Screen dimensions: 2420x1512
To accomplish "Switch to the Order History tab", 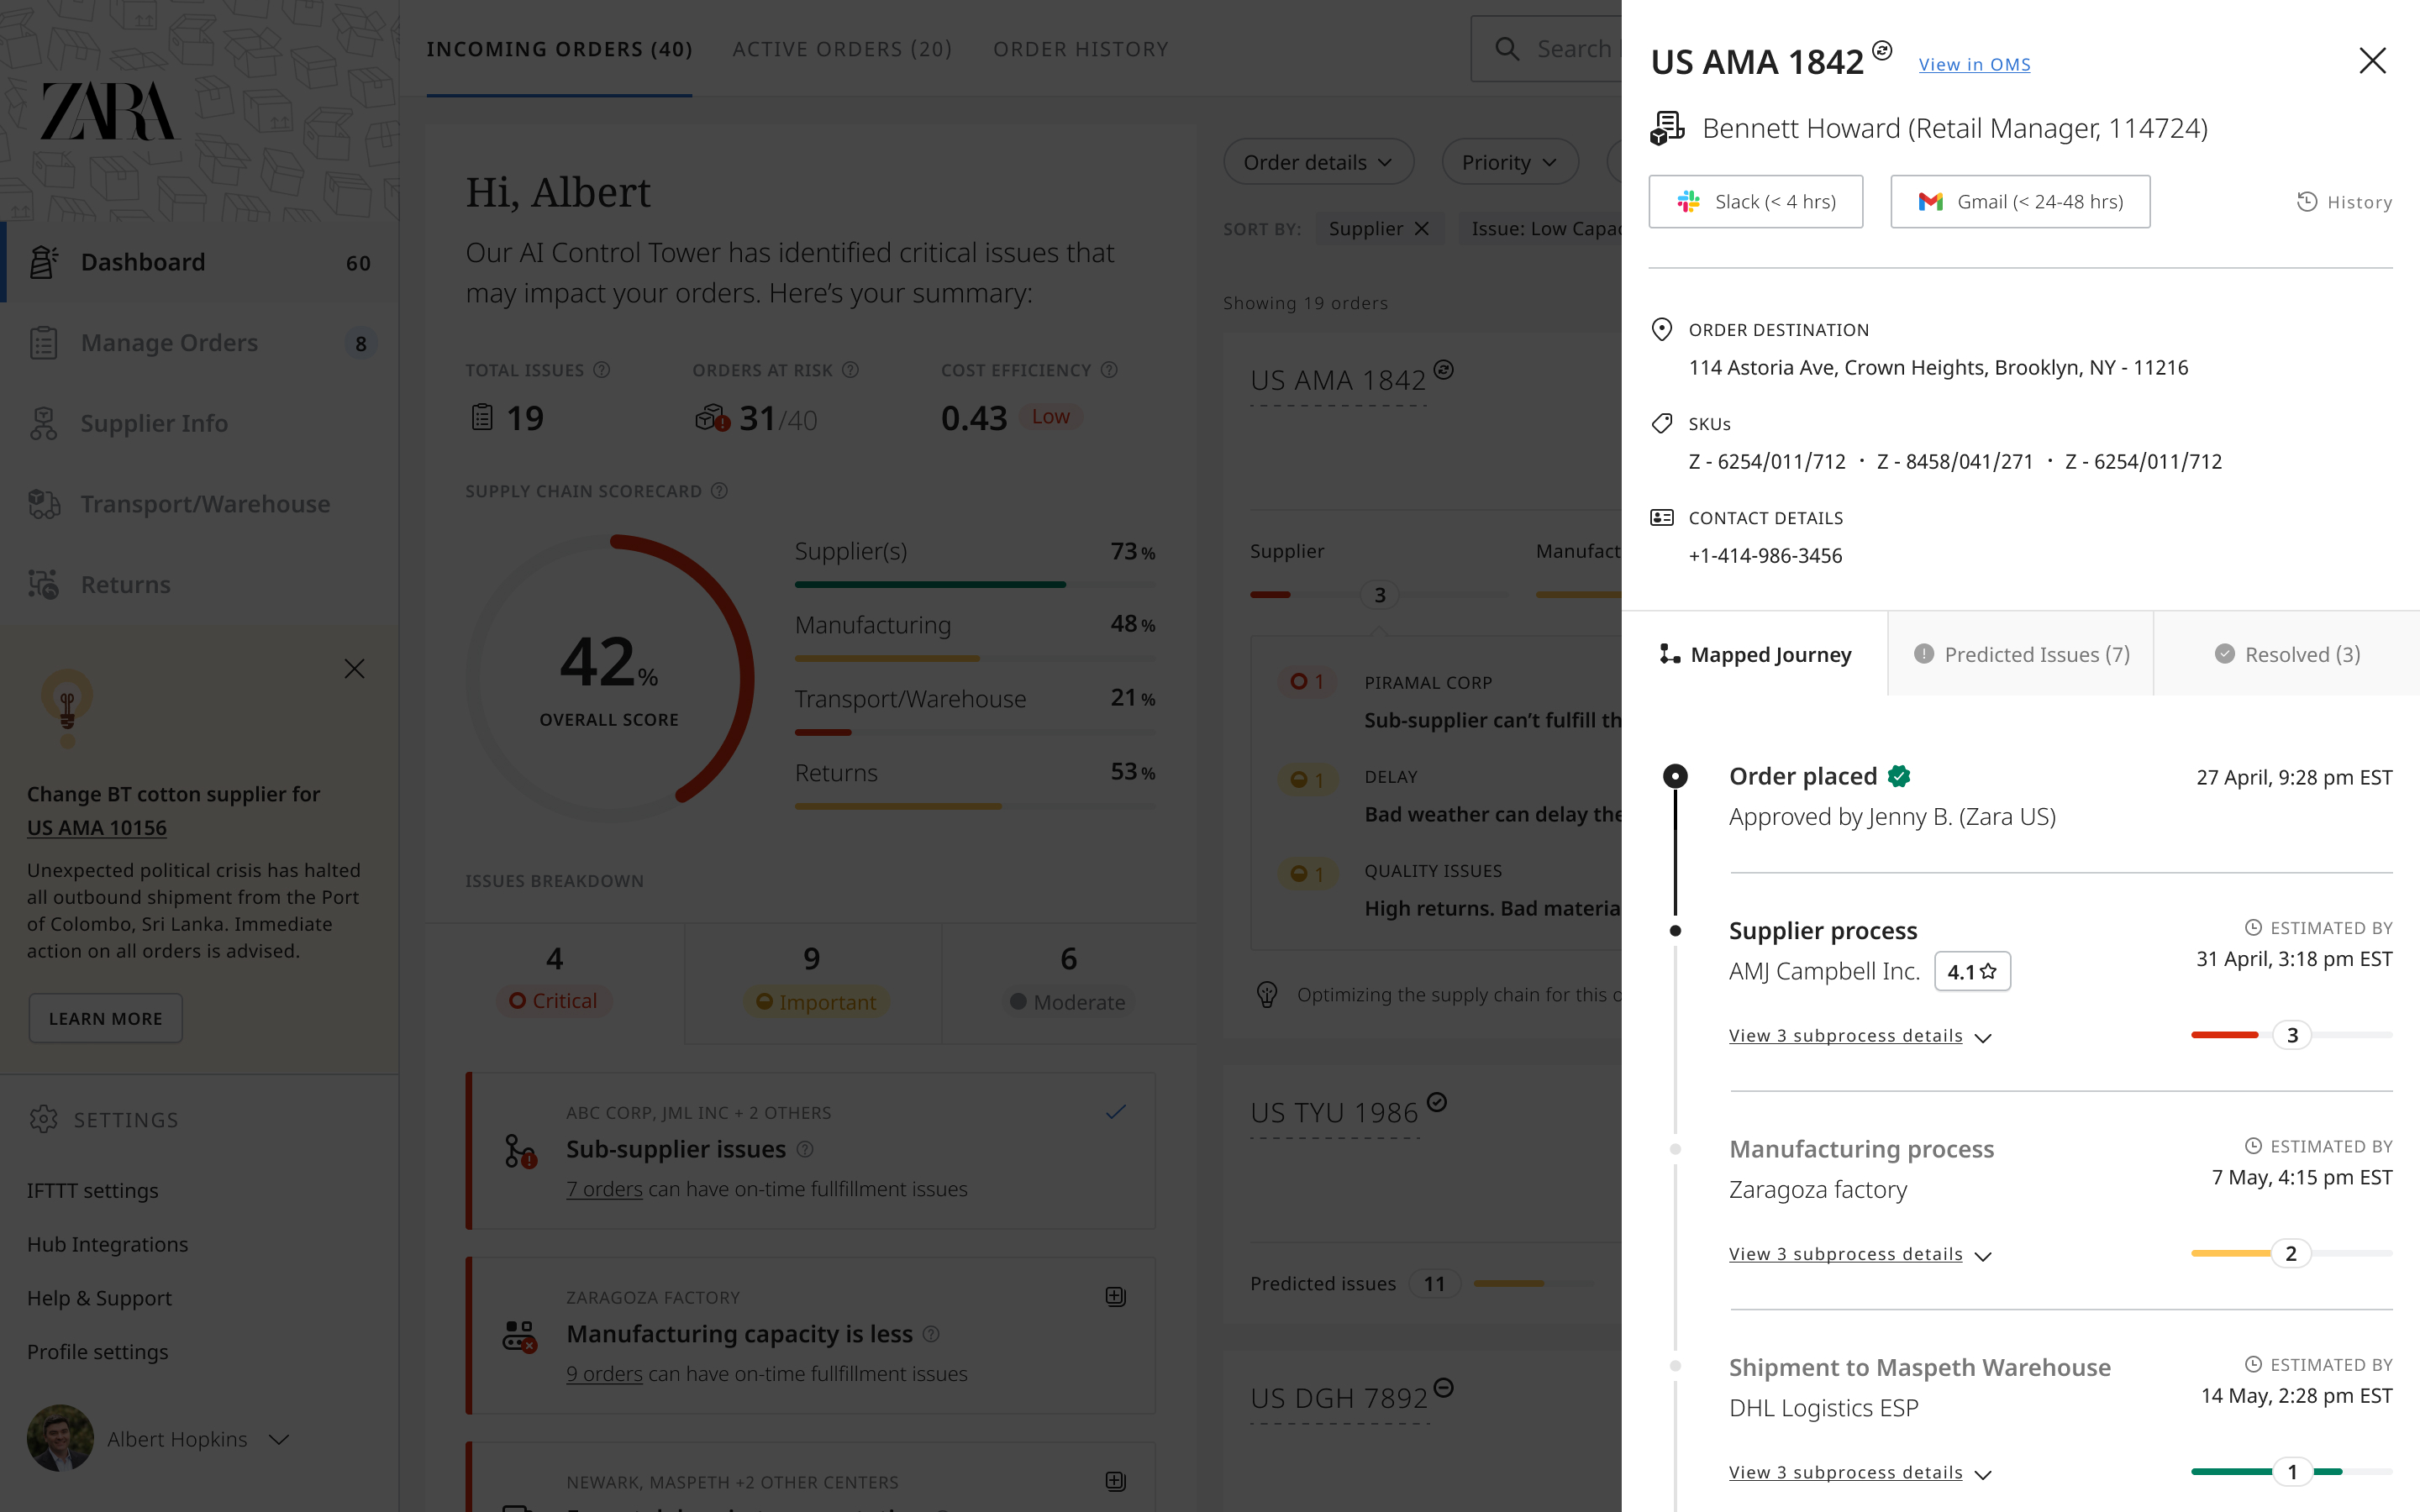I will tap(1081, 49).
